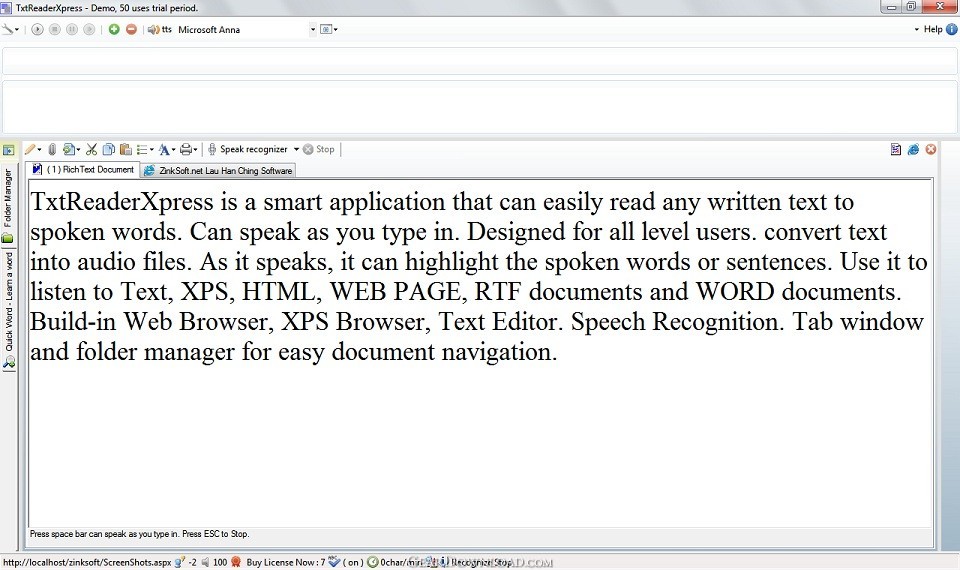Click the red award ribbon license icon
Viewport: 960px width, 570px height.
236,561
